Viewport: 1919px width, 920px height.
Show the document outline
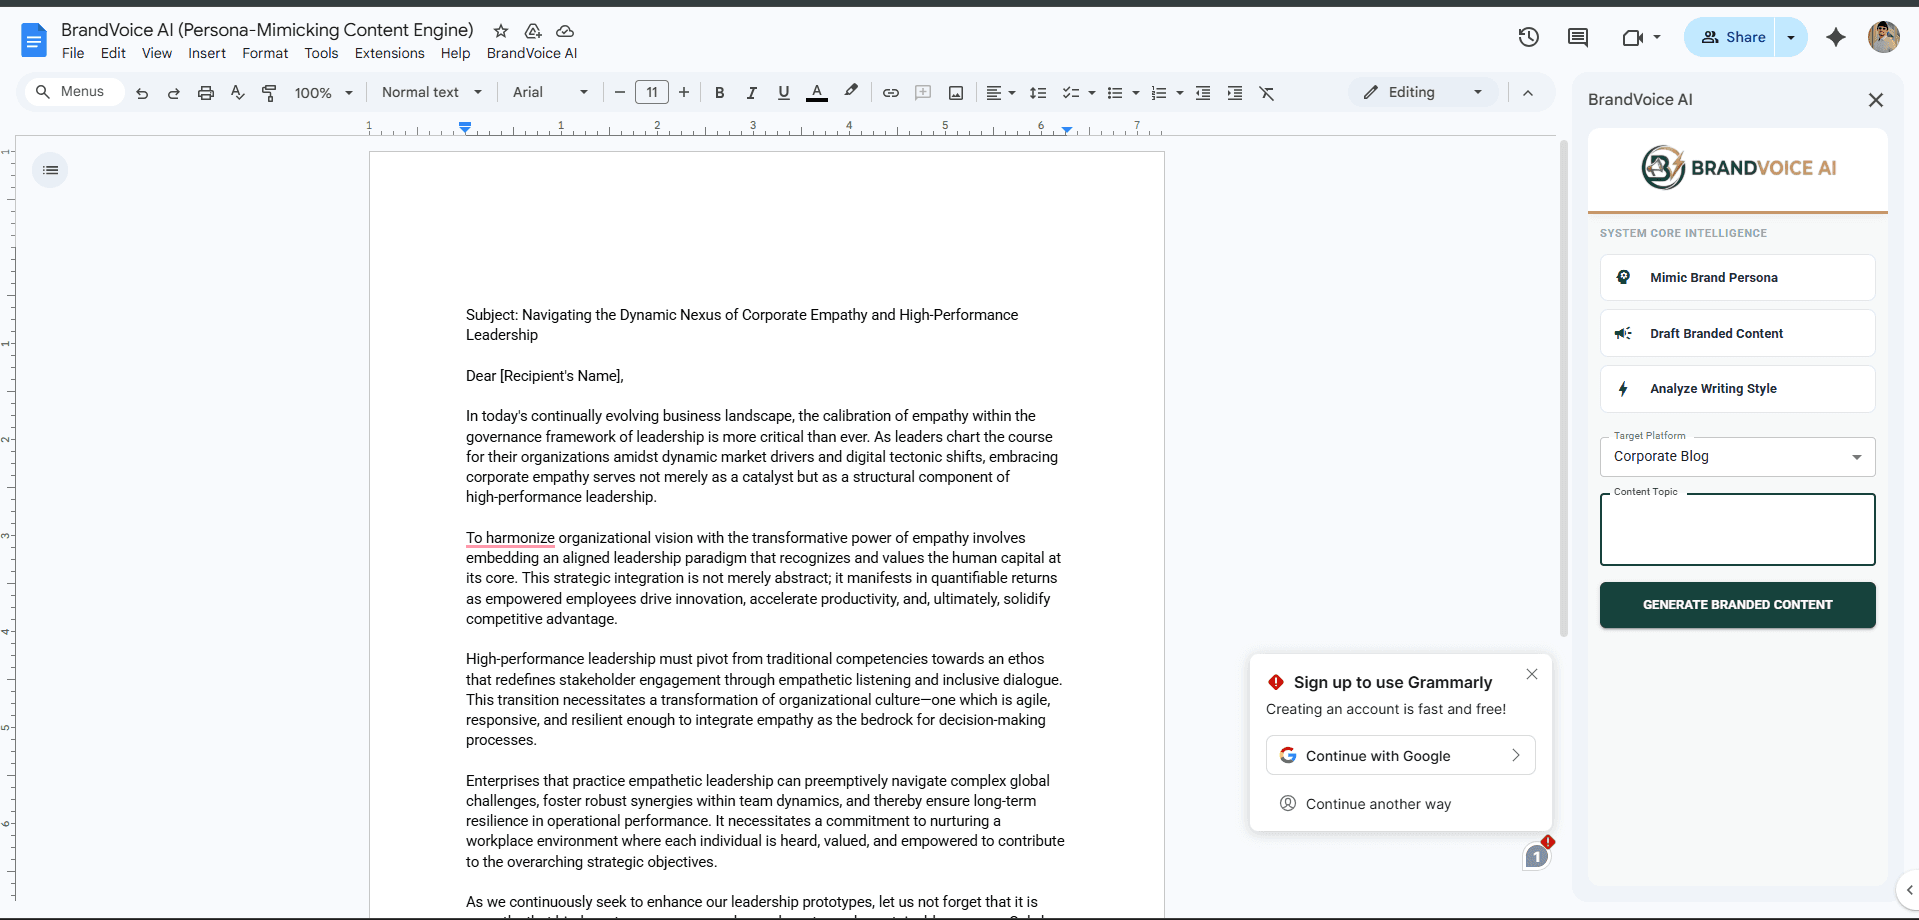[x=50, y=170]
